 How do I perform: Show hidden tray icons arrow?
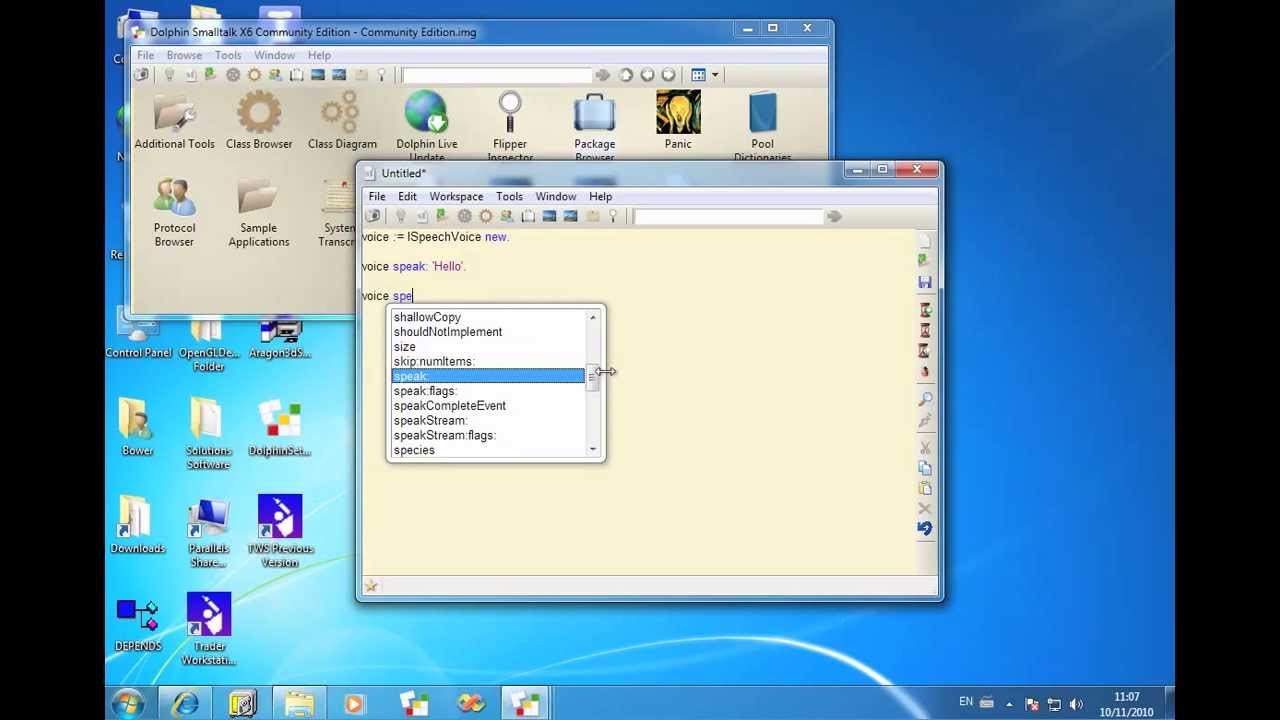1009,704
